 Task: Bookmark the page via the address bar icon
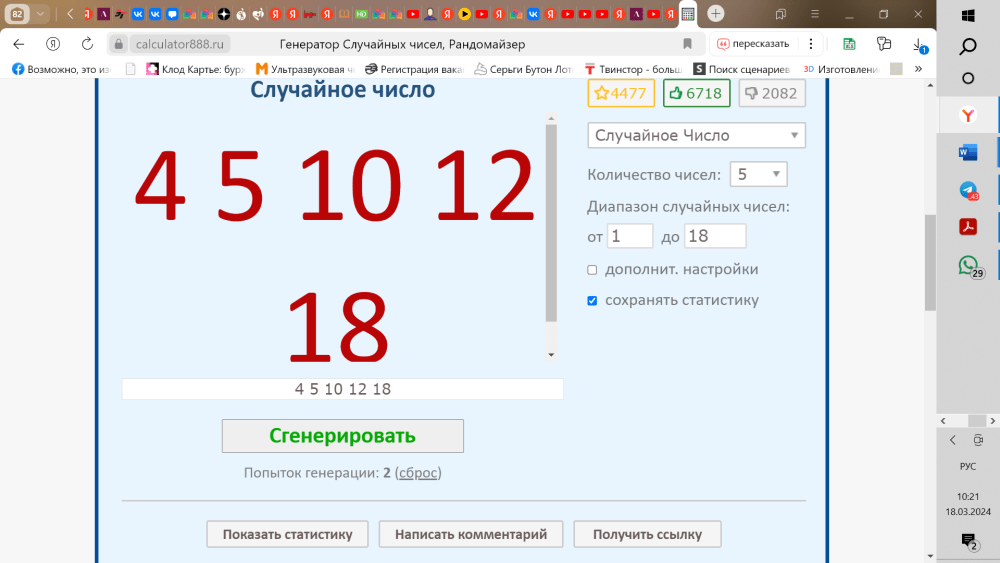click(687, 44)
